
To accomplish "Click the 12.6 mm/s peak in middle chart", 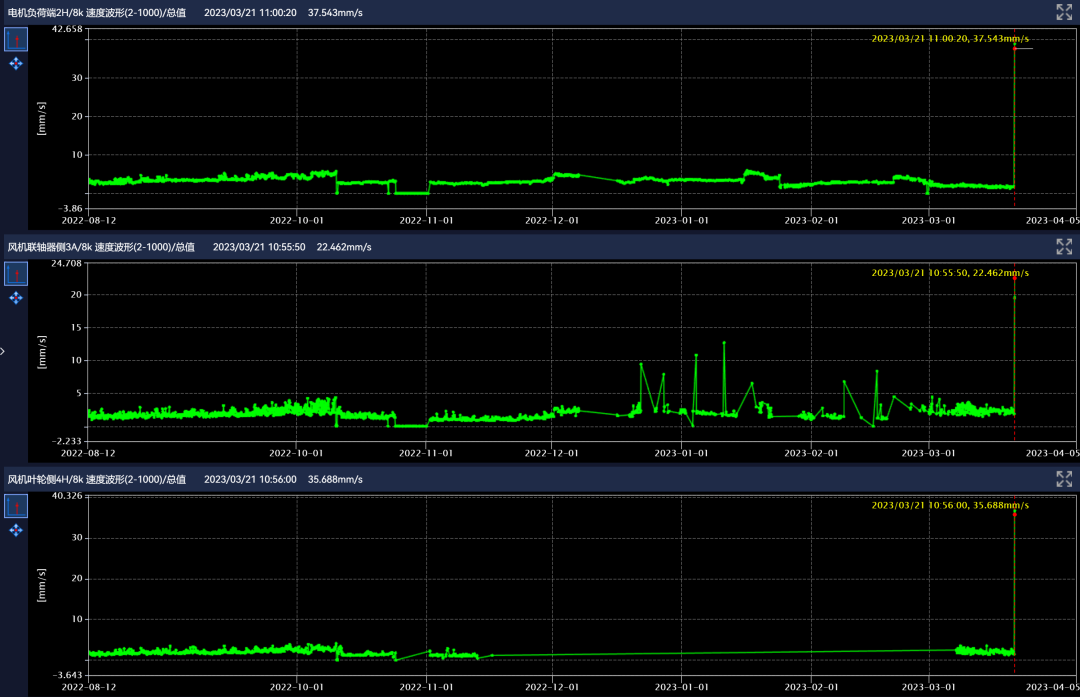I will (x=724, y=343).
